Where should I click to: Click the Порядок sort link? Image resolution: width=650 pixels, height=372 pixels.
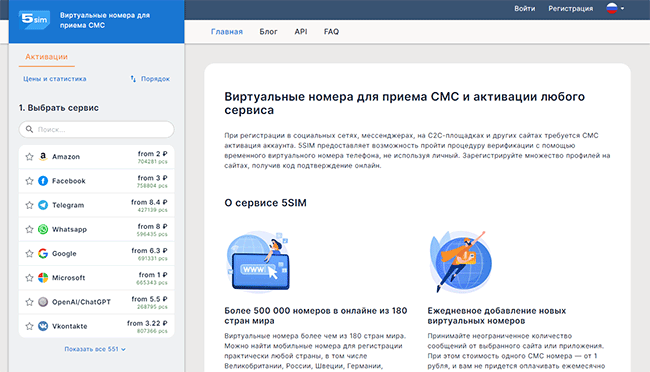click(x=155, y=79)
